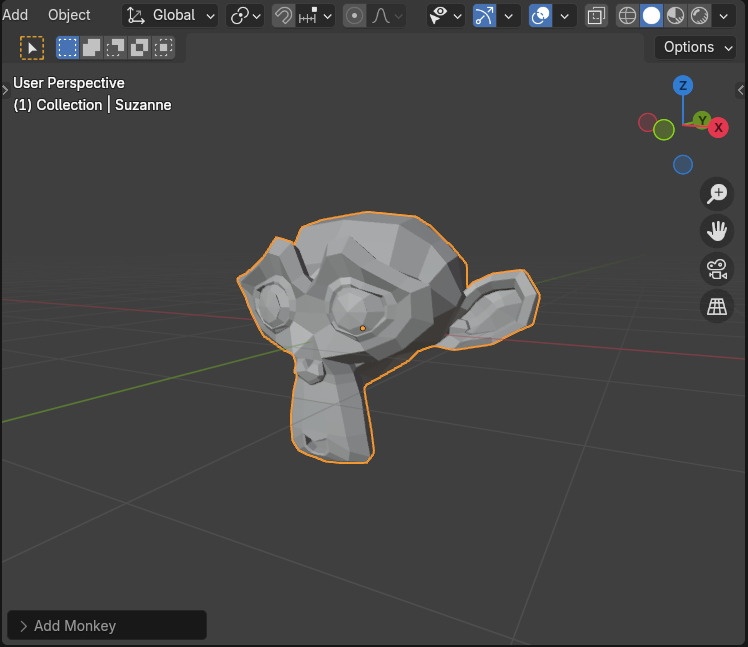Switch to Solid shading
Viewport: 748px width, 647px height.
click(x=651, y=16)
